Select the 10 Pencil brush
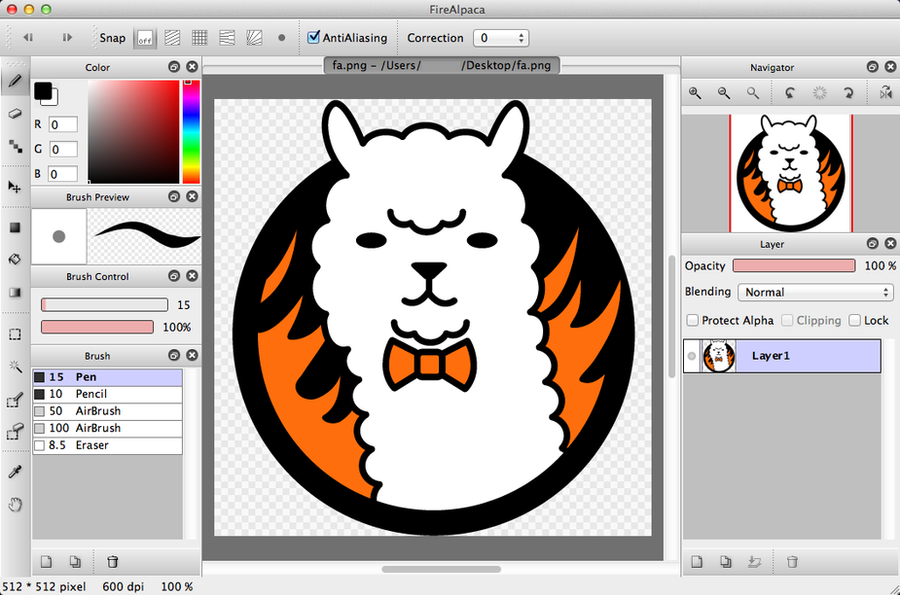900x595 pixels. point(107,394)
